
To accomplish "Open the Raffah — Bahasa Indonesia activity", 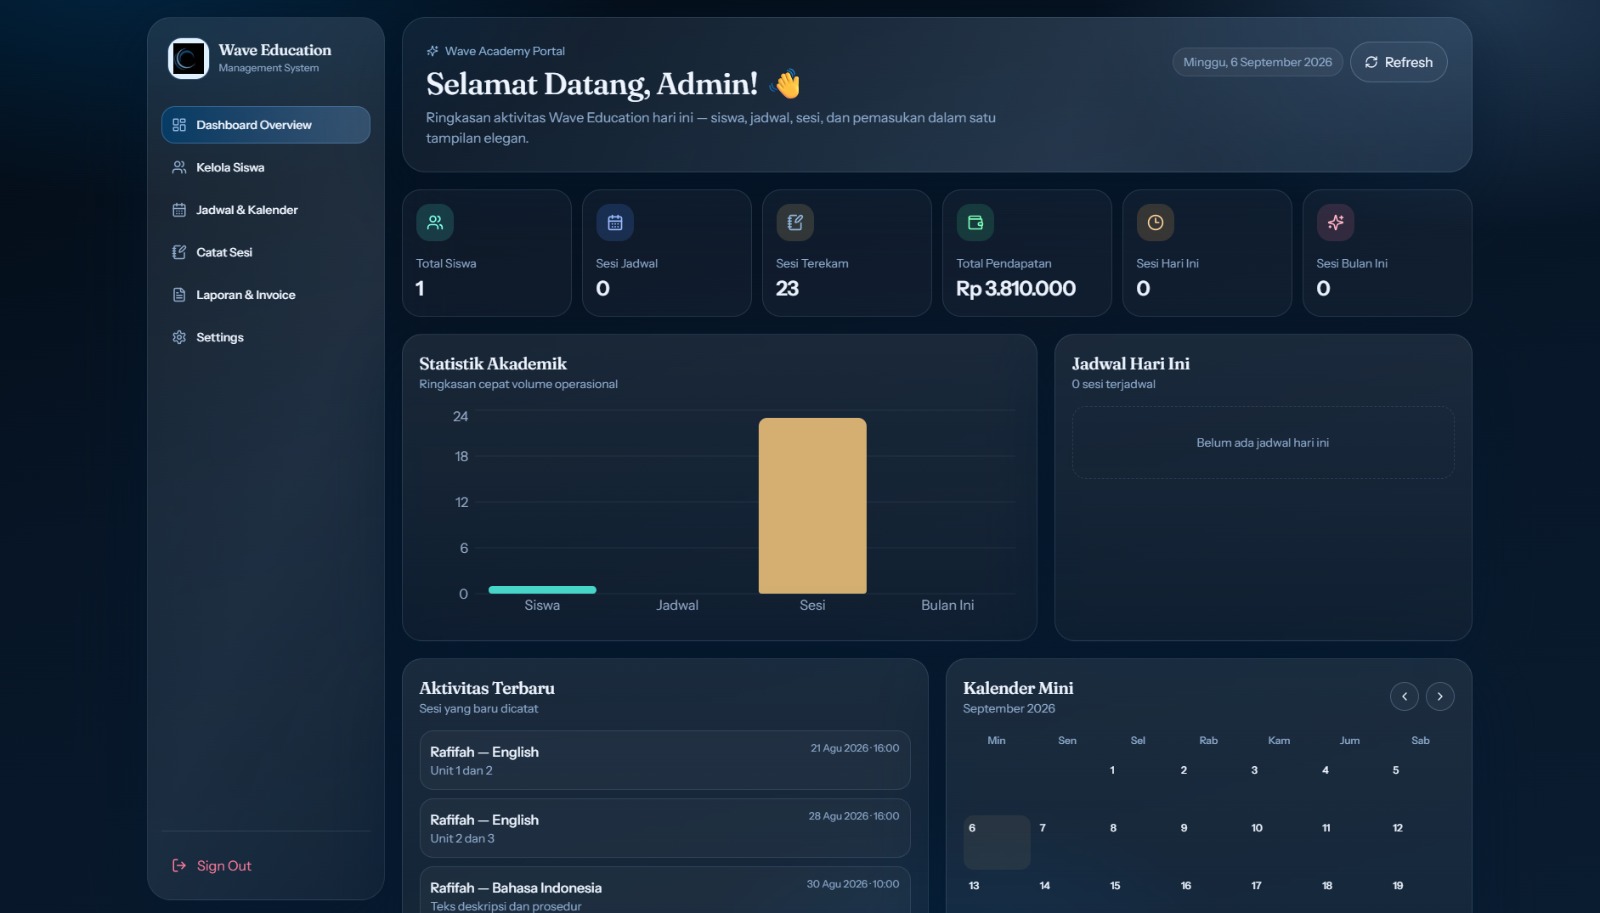I will tap(665, 890).
